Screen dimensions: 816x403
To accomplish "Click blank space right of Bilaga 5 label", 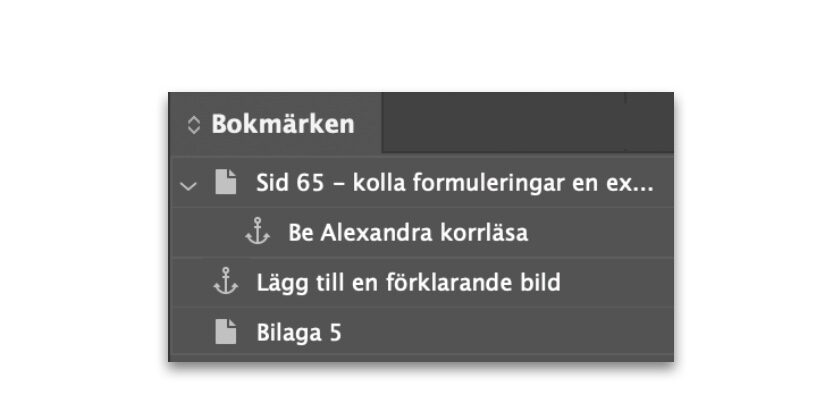I will point(507,332).
